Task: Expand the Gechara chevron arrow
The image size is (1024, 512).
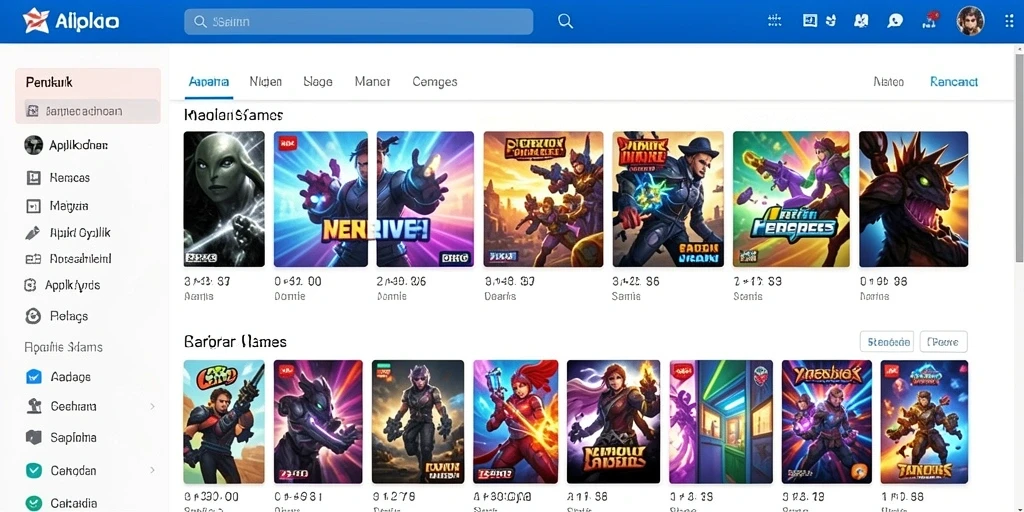Action: [152, 406]
